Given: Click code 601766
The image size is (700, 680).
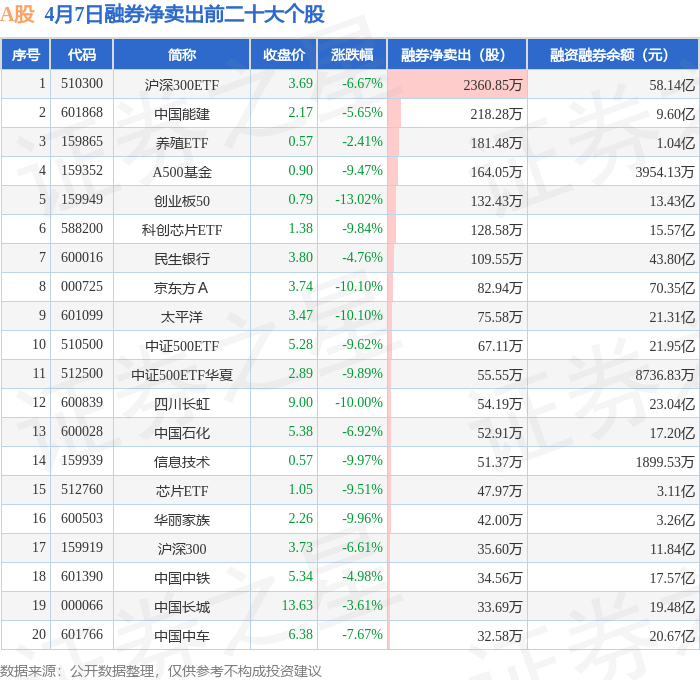Looking at the screenshot, I should (x=82, y=634).
